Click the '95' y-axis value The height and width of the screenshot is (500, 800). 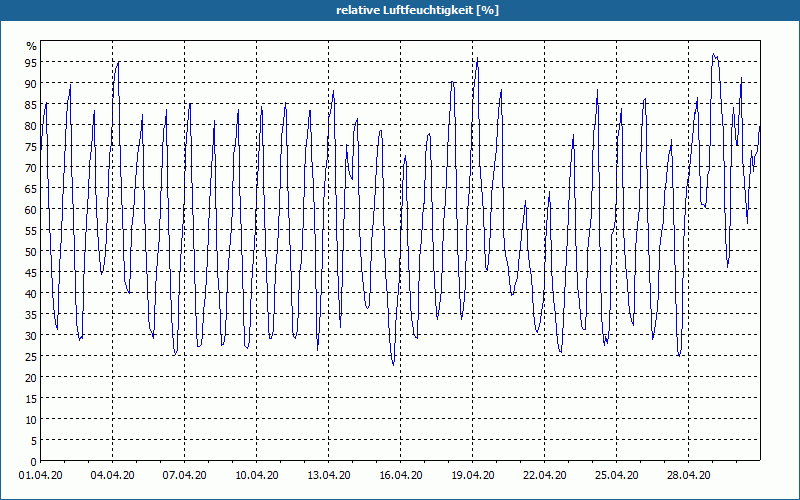tap(32, 63)
